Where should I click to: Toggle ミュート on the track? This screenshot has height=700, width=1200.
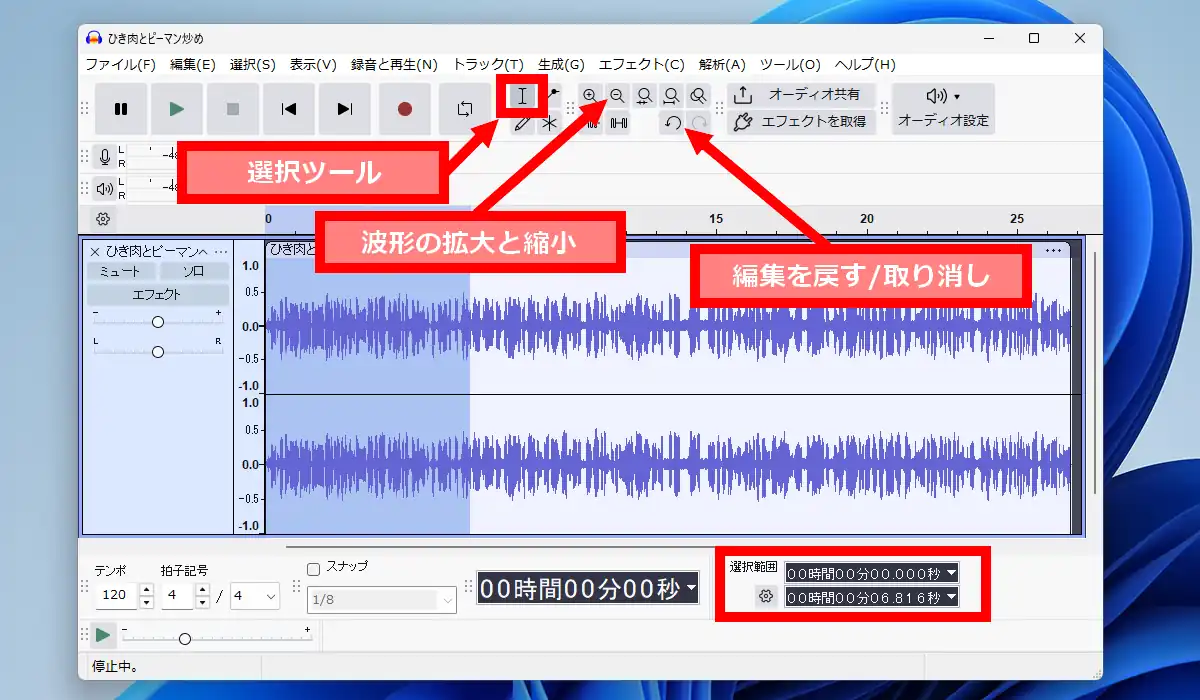(120, 271)
